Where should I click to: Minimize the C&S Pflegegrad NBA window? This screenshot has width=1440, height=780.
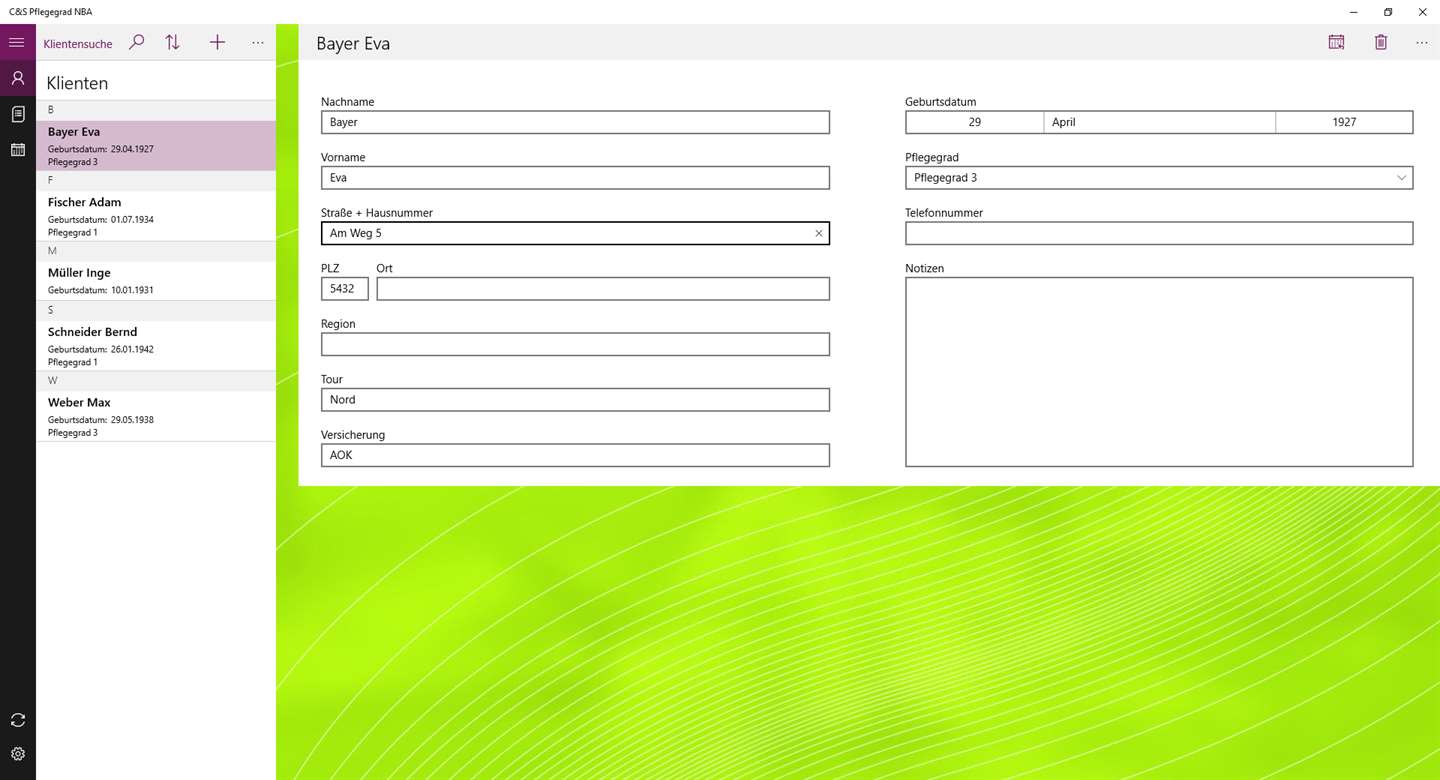[x=1353, y=12]
